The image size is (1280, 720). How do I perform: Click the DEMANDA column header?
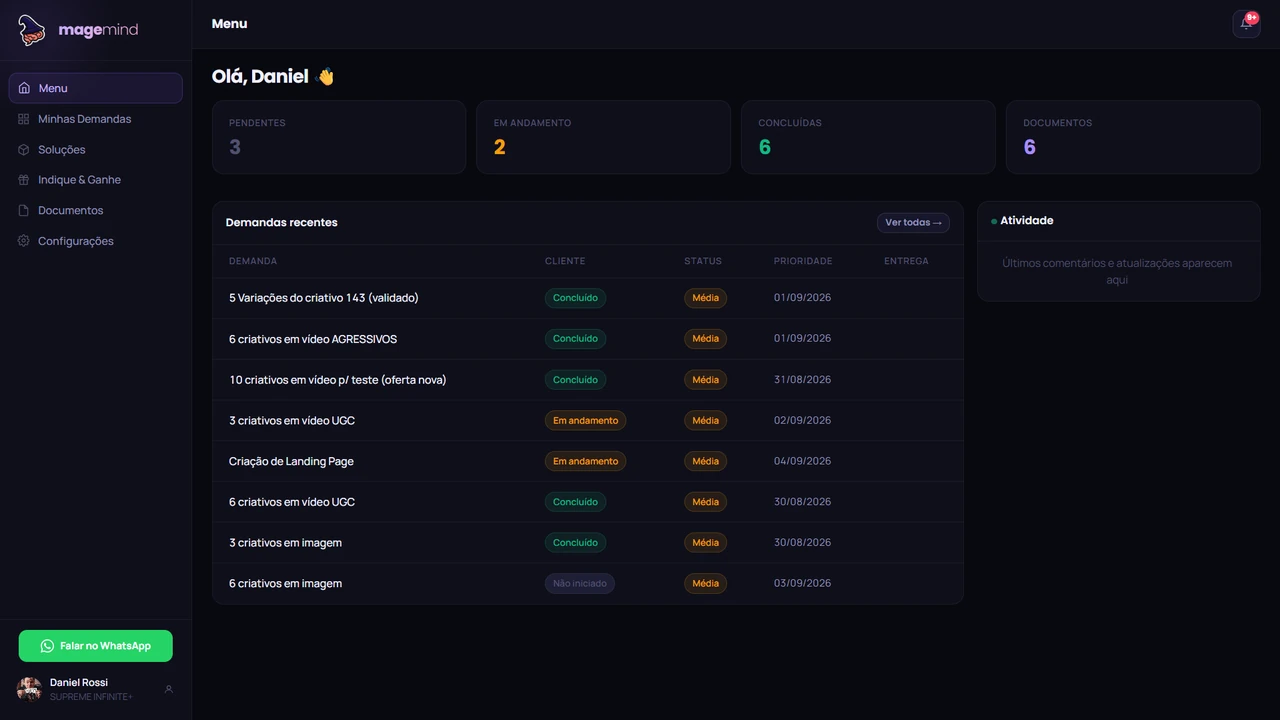[253, 261]
